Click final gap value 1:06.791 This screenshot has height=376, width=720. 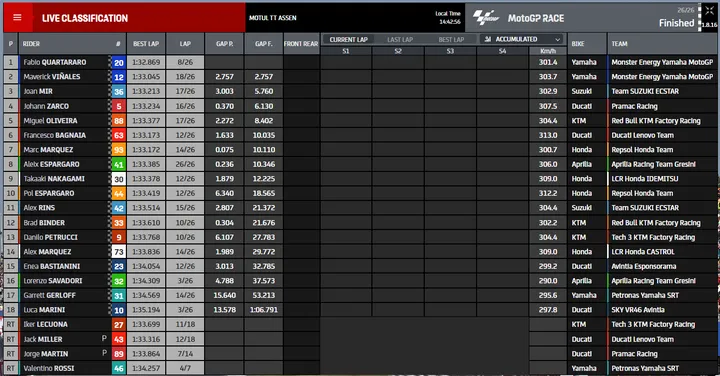[x=264, y=310]
